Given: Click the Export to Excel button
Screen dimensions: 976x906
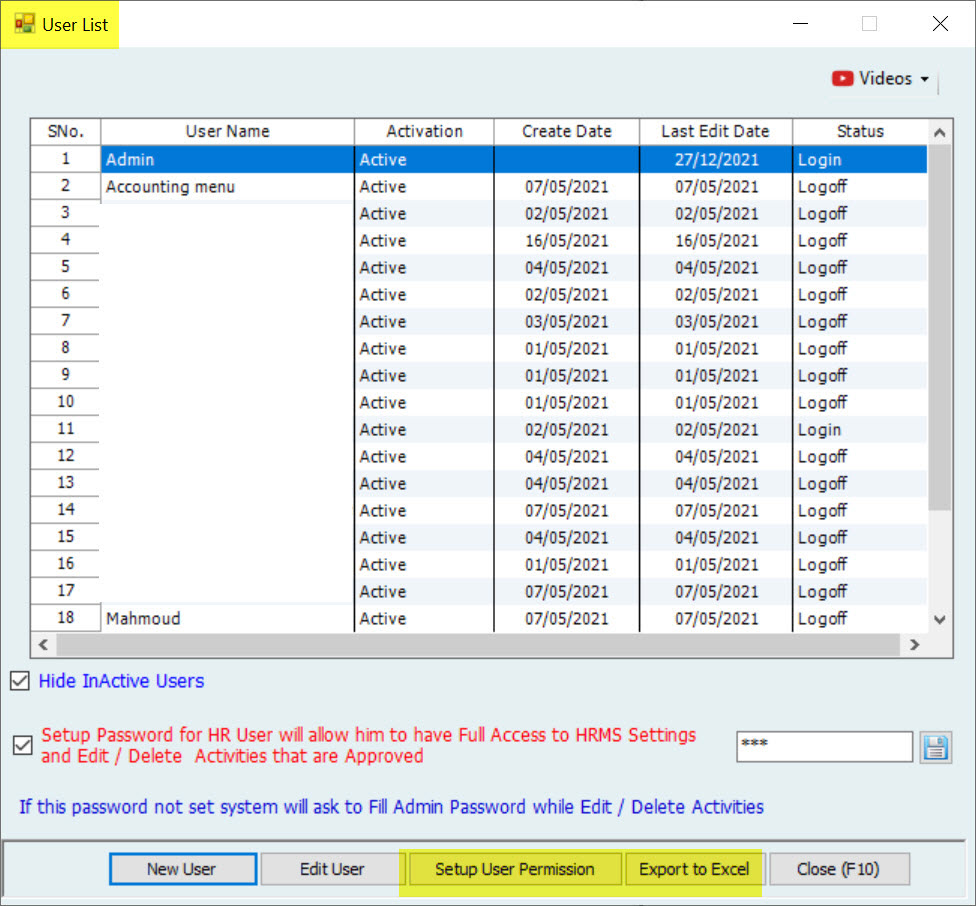Looking at the screenshot, I should click(694, 869).
